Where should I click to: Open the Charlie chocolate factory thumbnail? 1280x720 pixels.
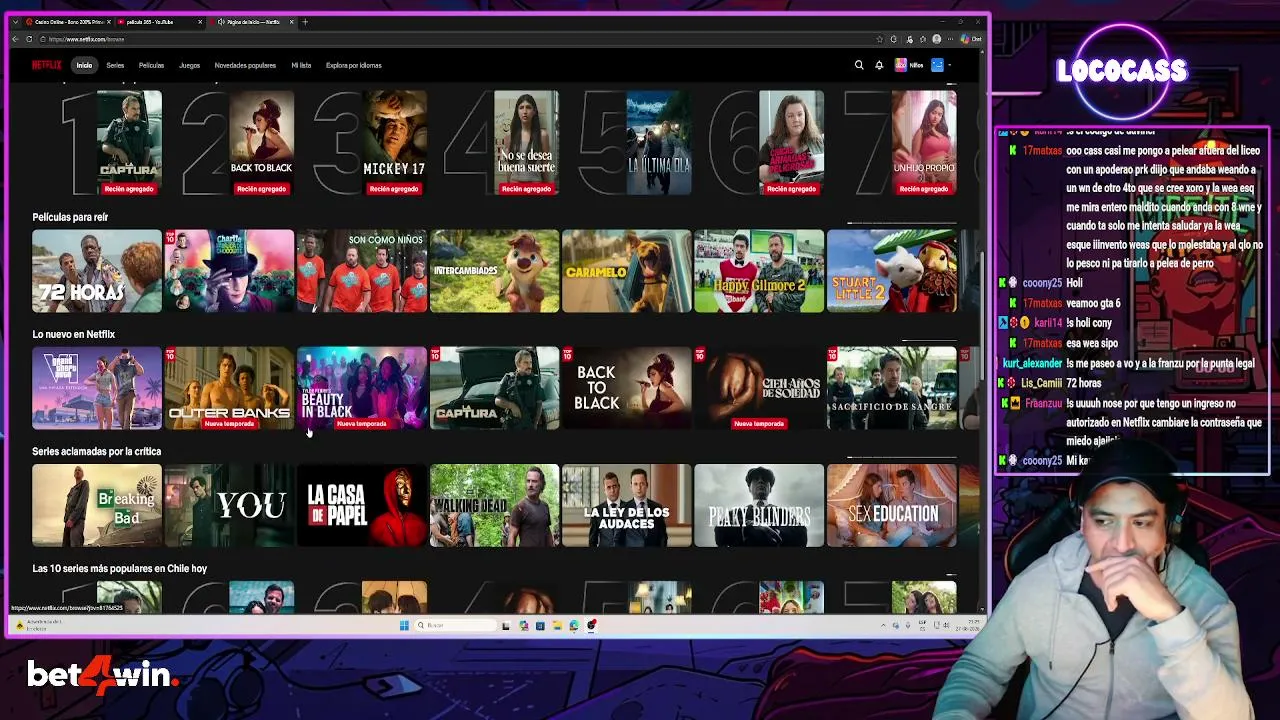(229, 271)
